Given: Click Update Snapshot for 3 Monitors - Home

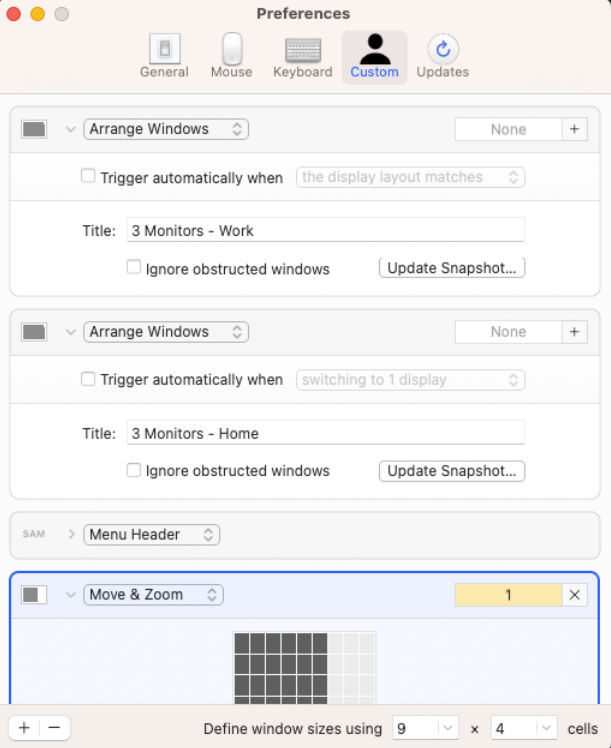Looking at the screenshot, I should tap(452, 471).
